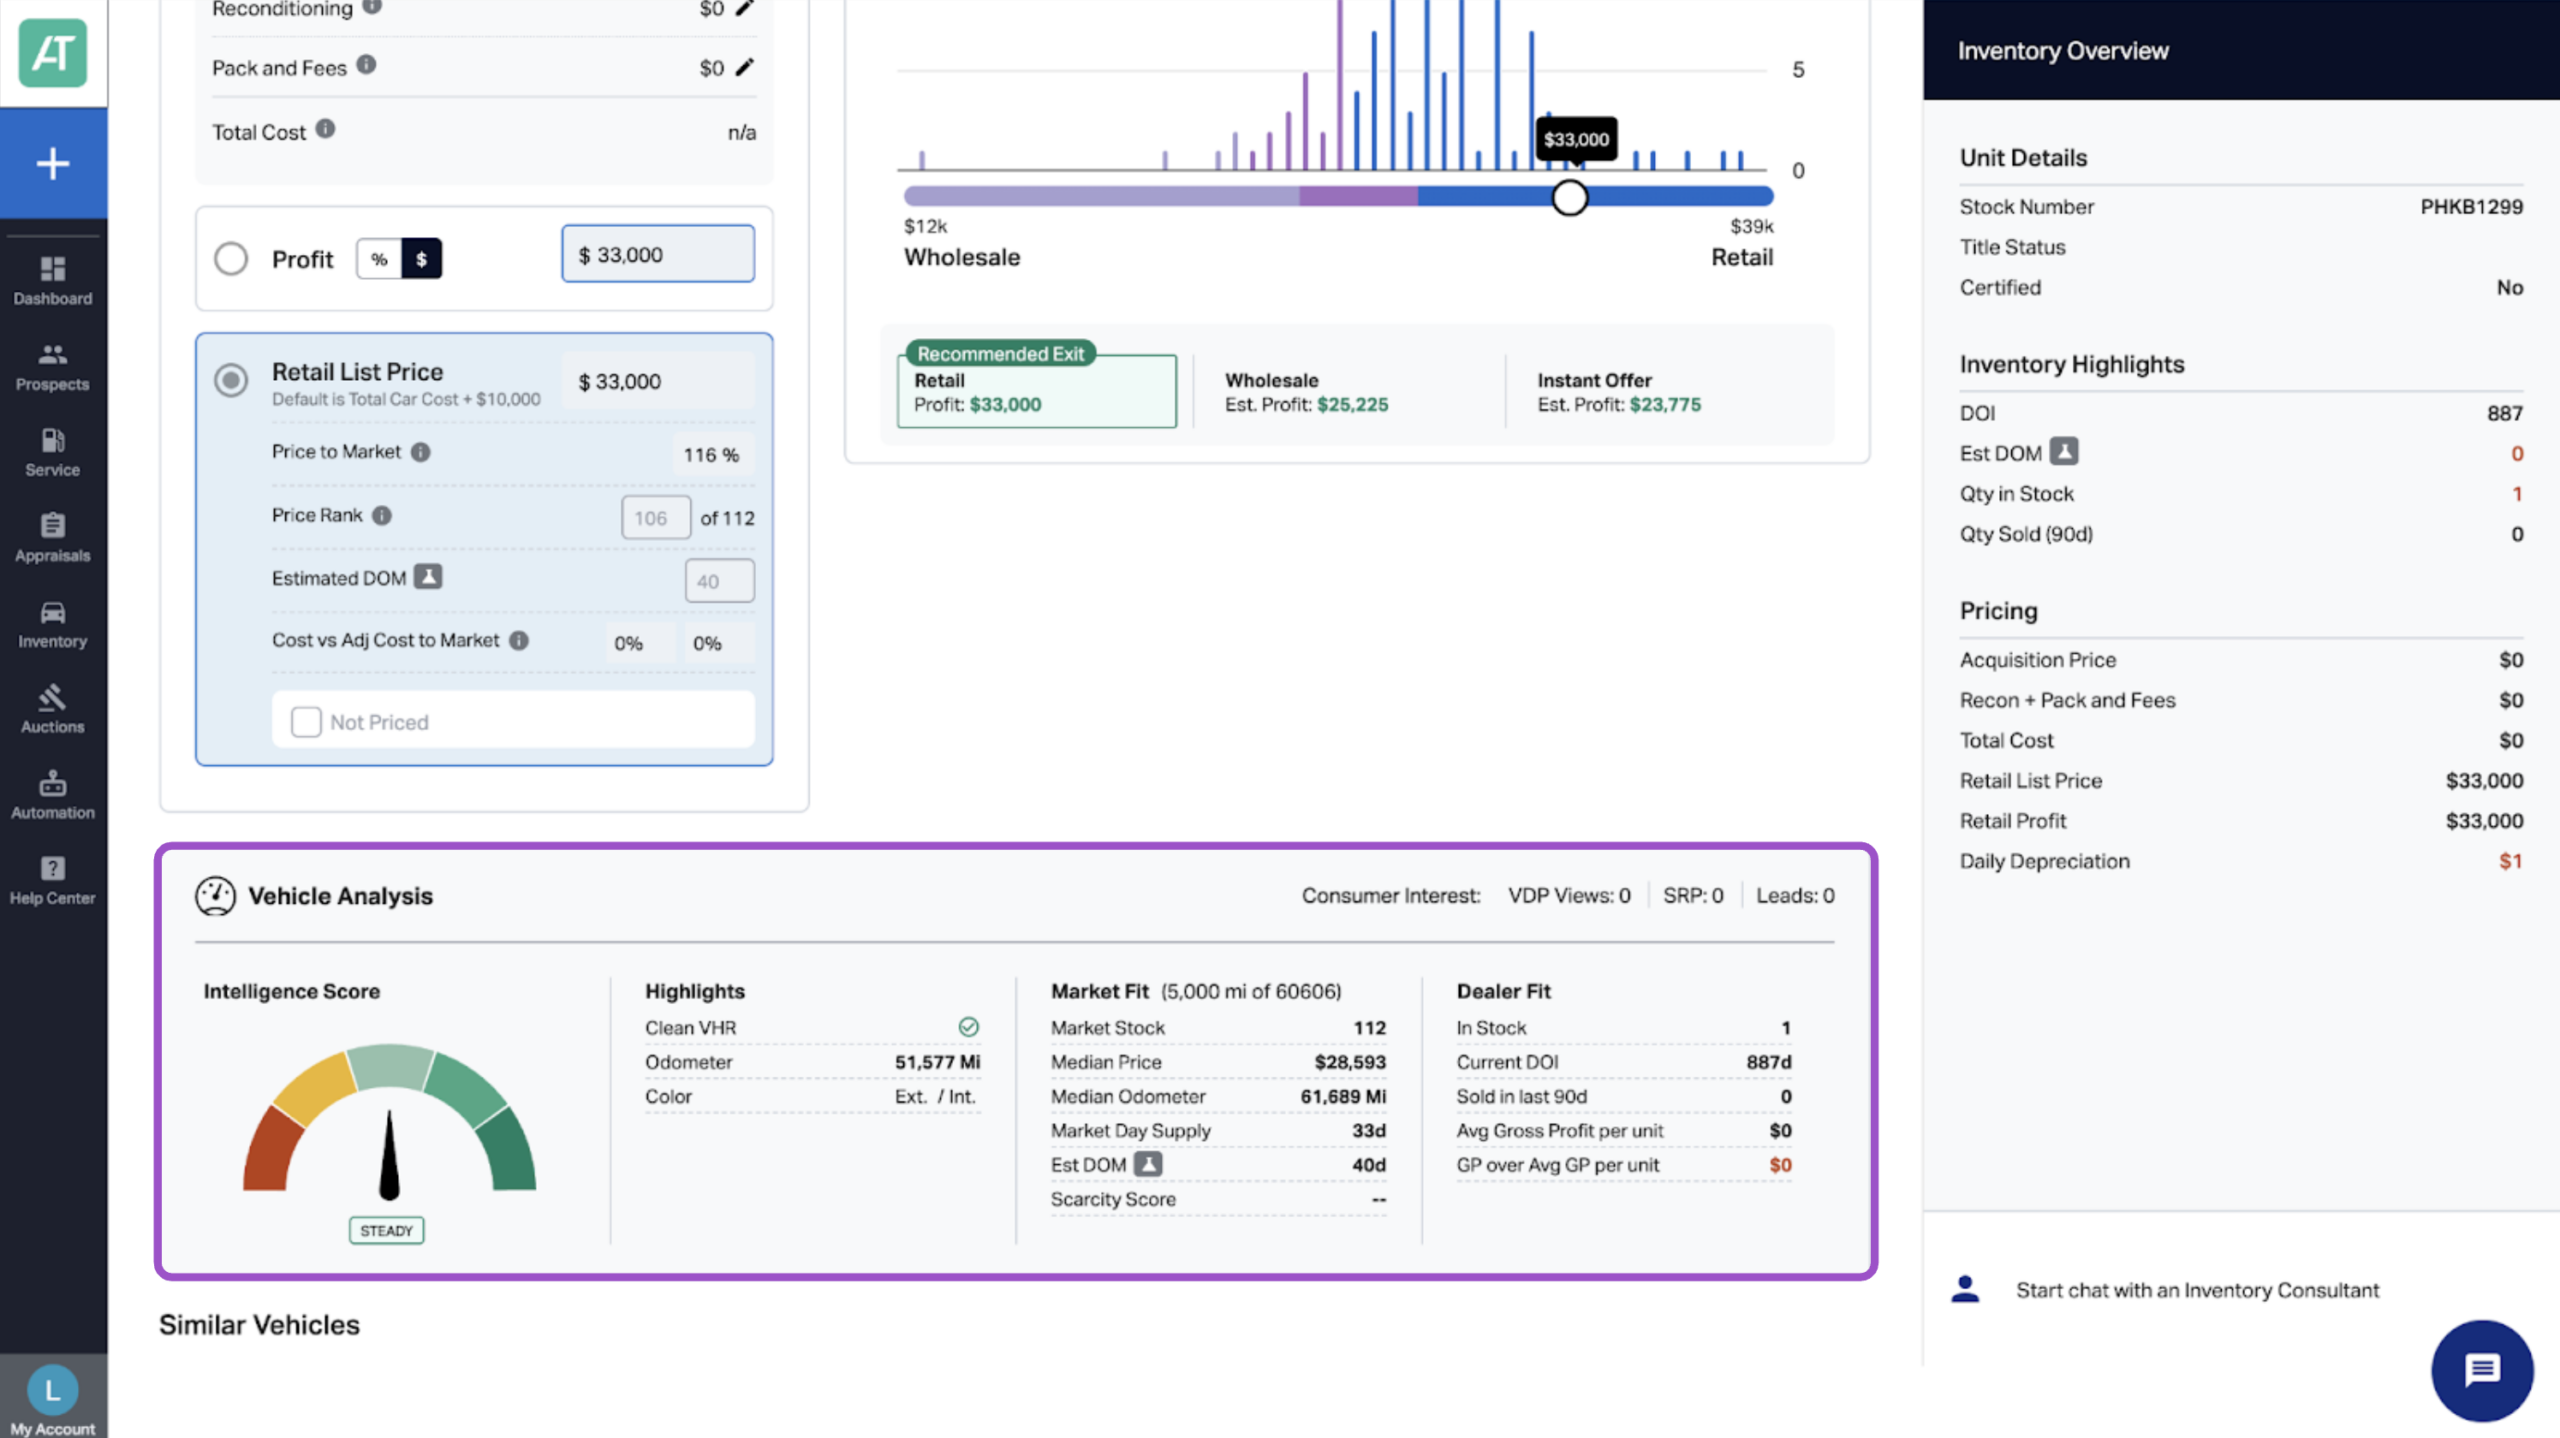The image size is (2560, 1438).
Task: Switch profit unit to percent
Action: pos(379,259)
